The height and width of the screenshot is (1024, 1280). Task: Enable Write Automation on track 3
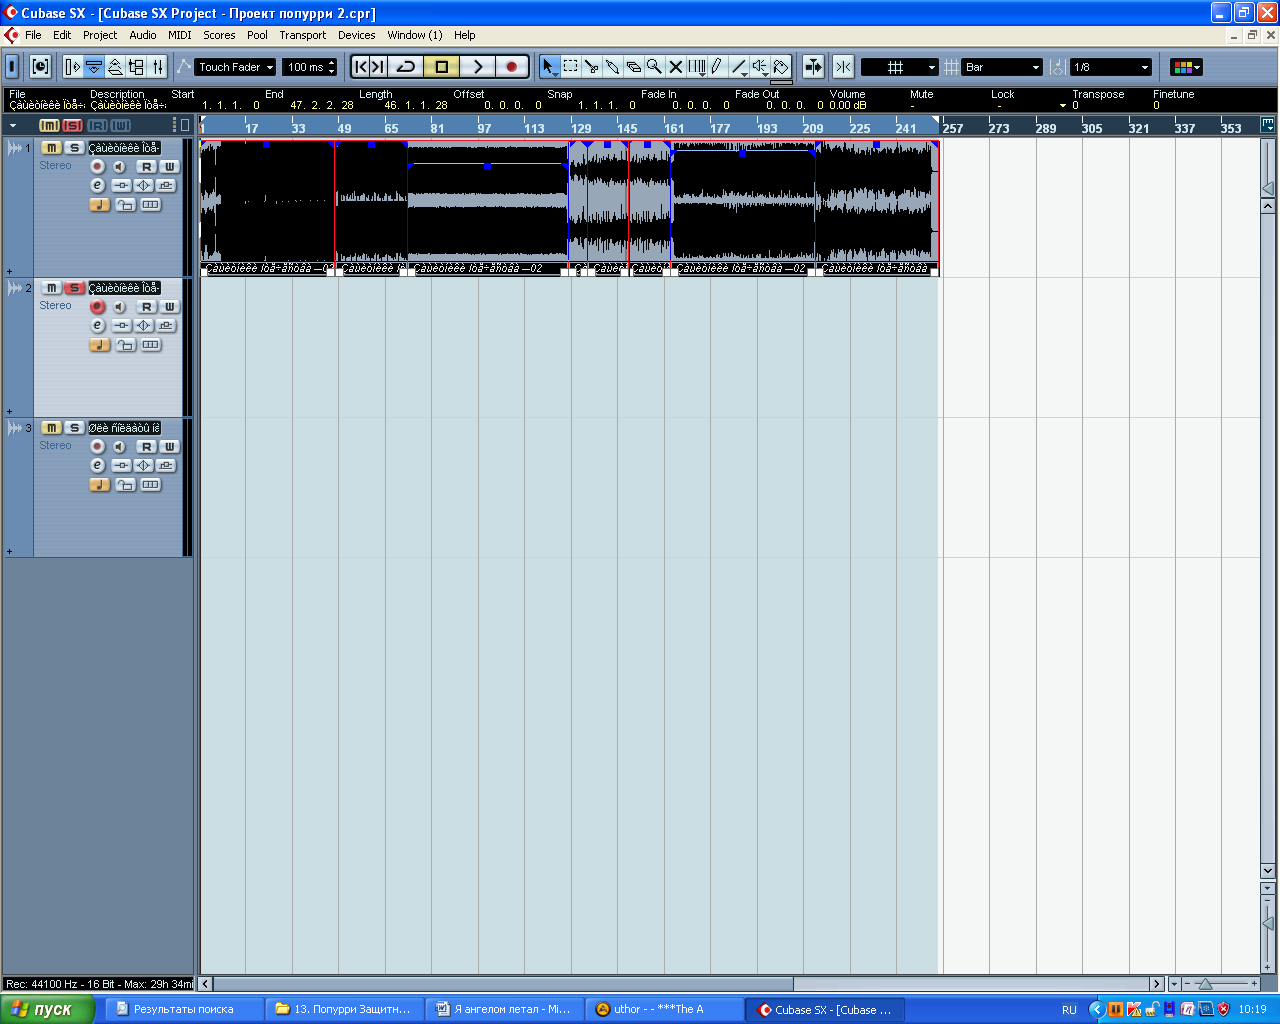click(x=169, y=446)
